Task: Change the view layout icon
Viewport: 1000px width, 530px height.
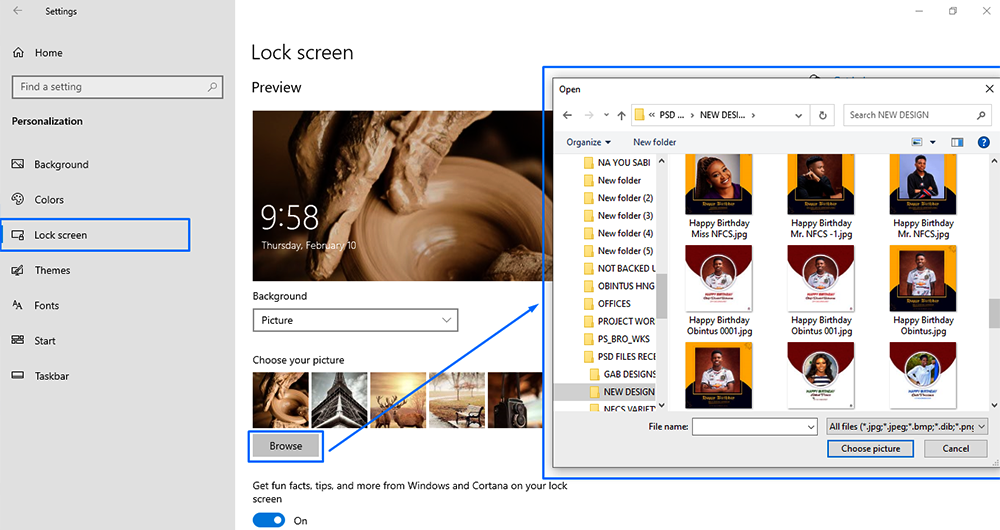Action: pyautogui.click(x=917, y=142)
